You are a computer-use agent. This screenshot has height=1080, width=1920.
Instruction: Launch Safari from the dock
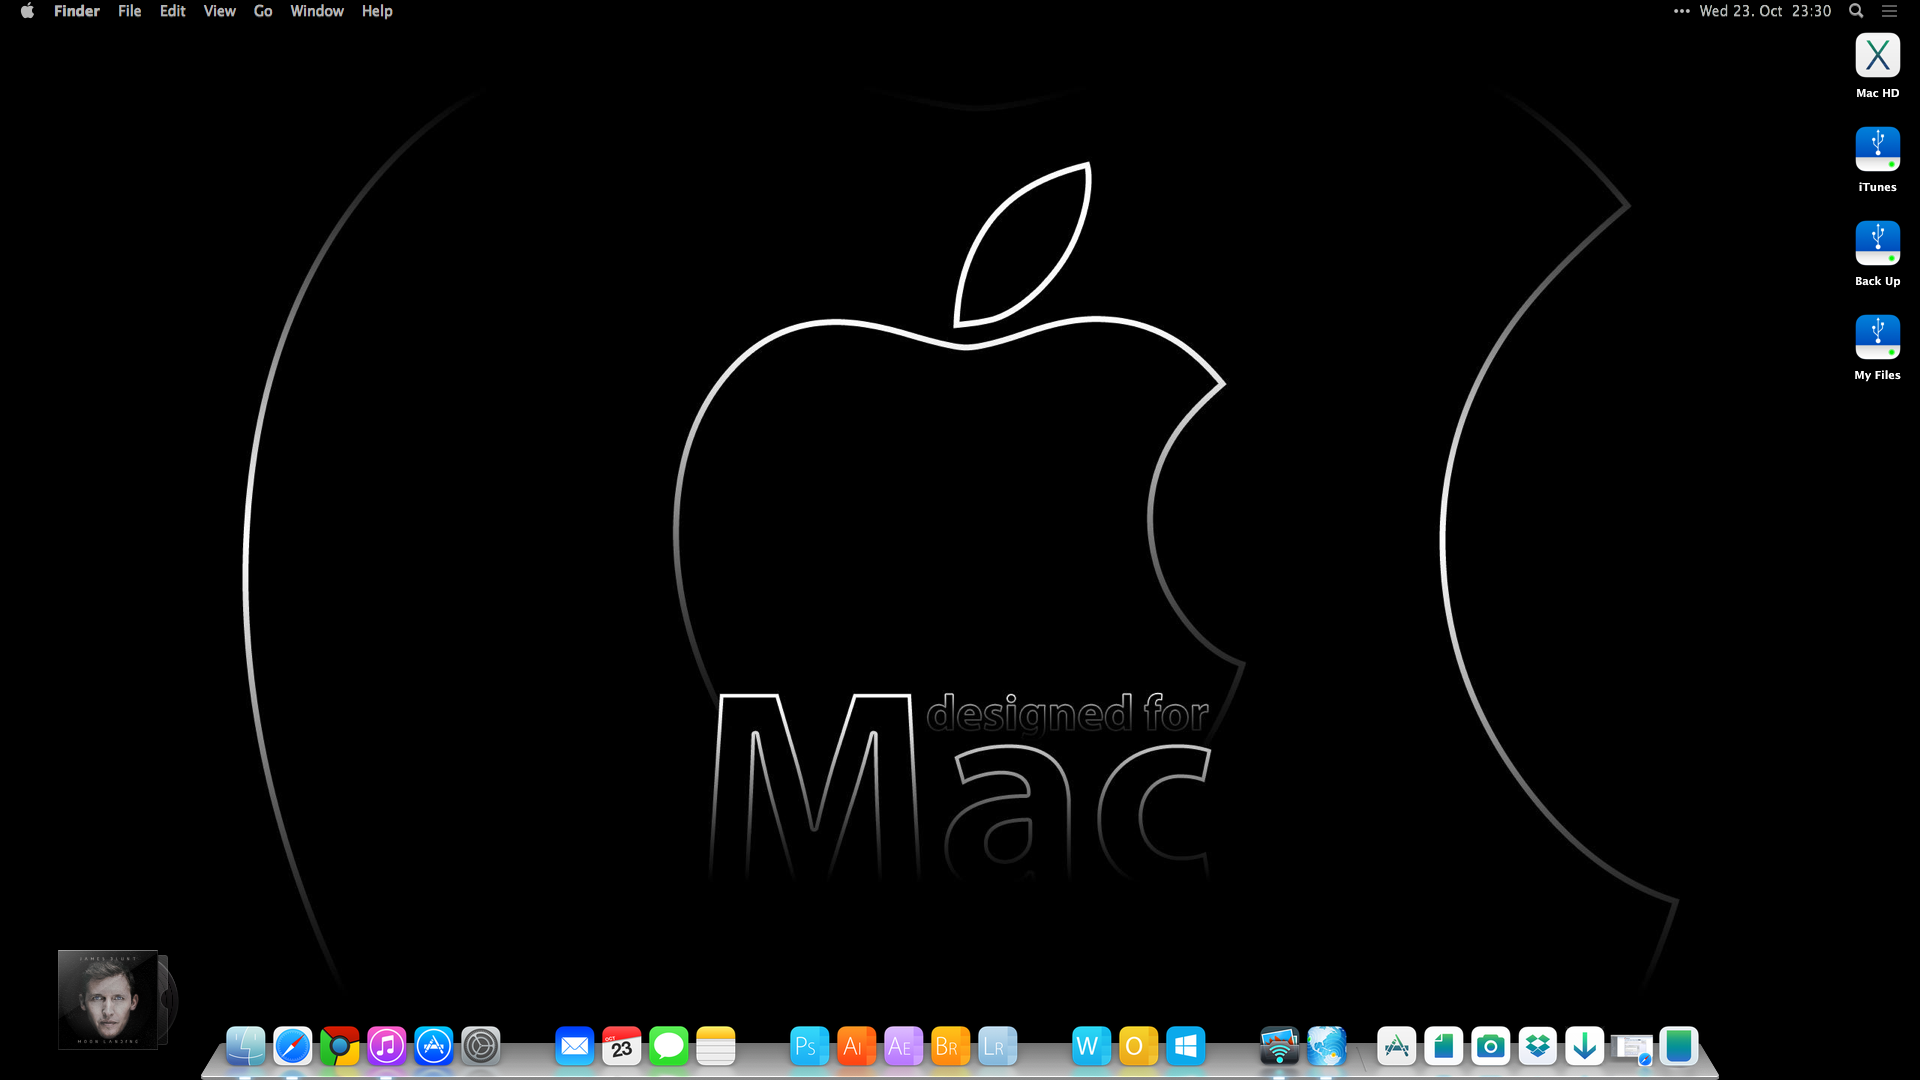[293, 1046]
